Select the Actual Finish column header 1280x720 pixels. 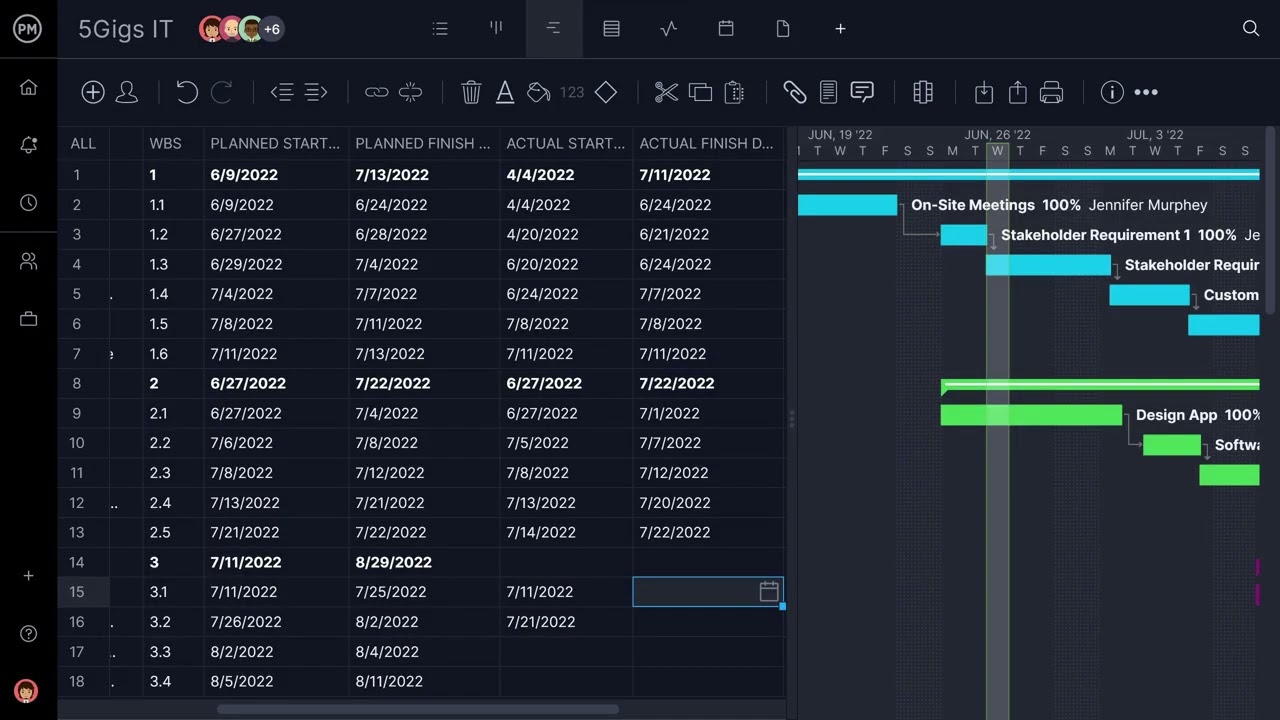point(706,143)
